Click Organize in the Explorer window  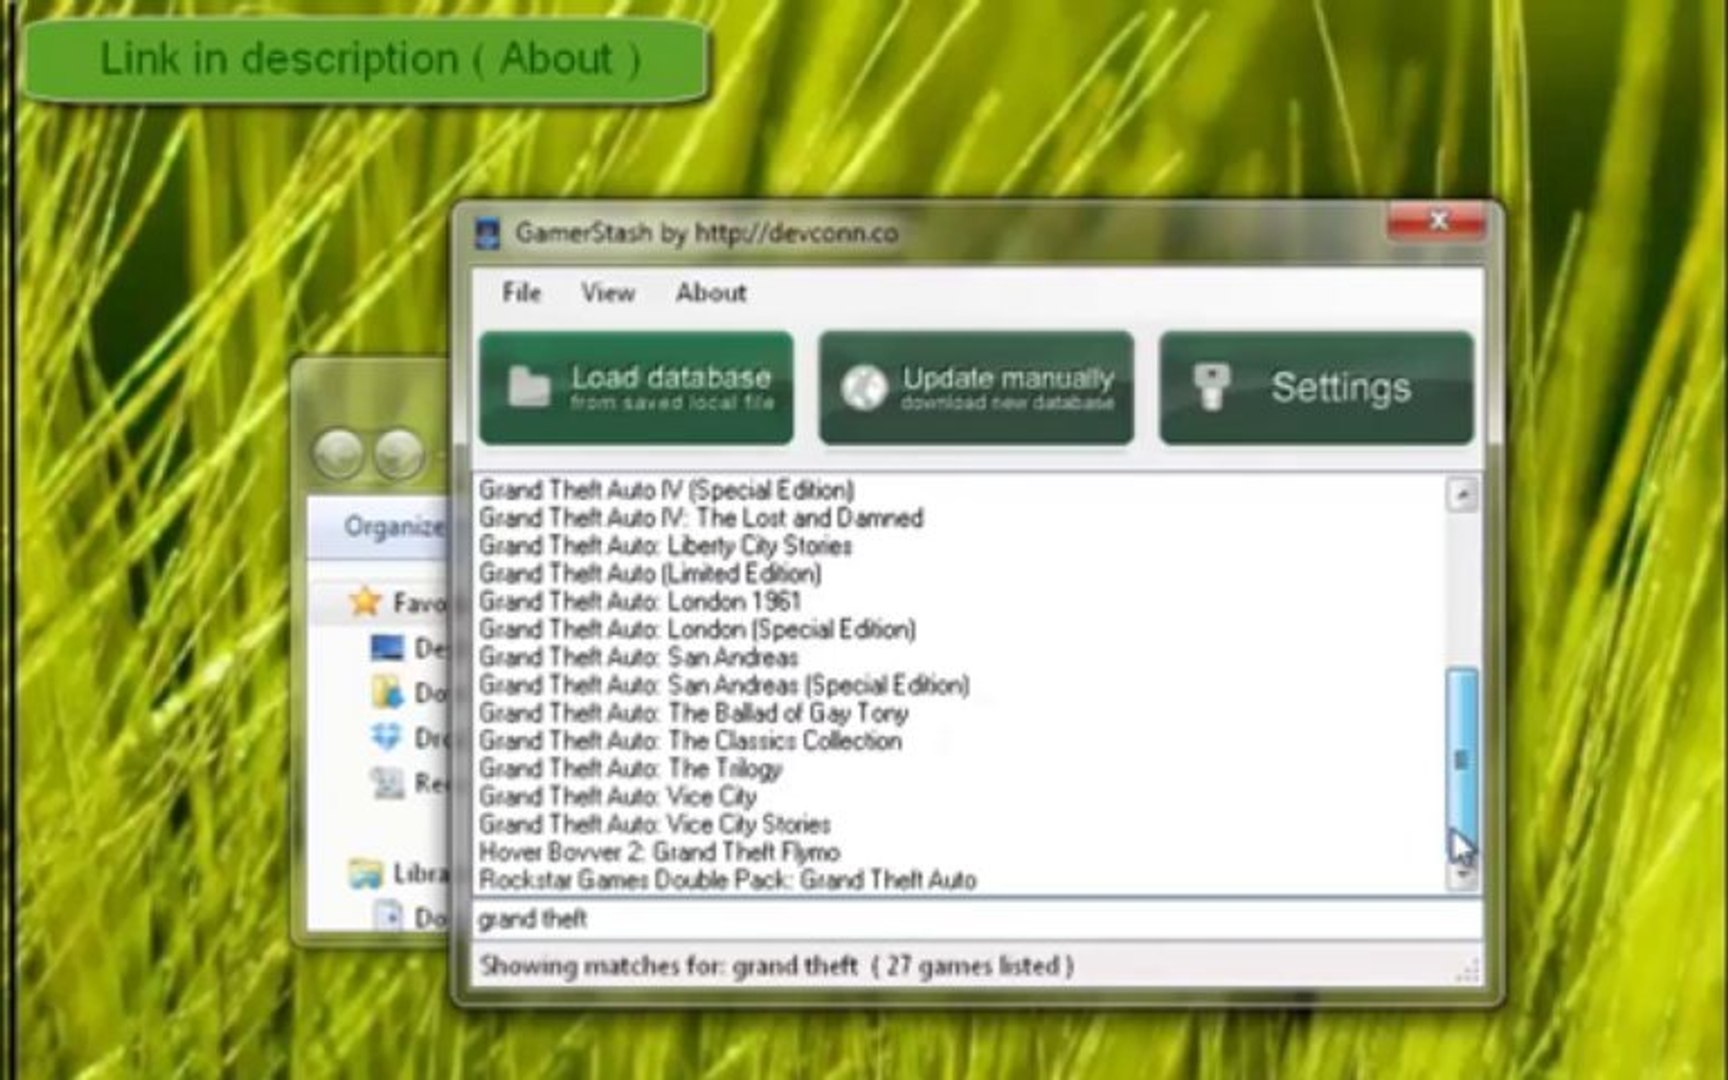393,527
